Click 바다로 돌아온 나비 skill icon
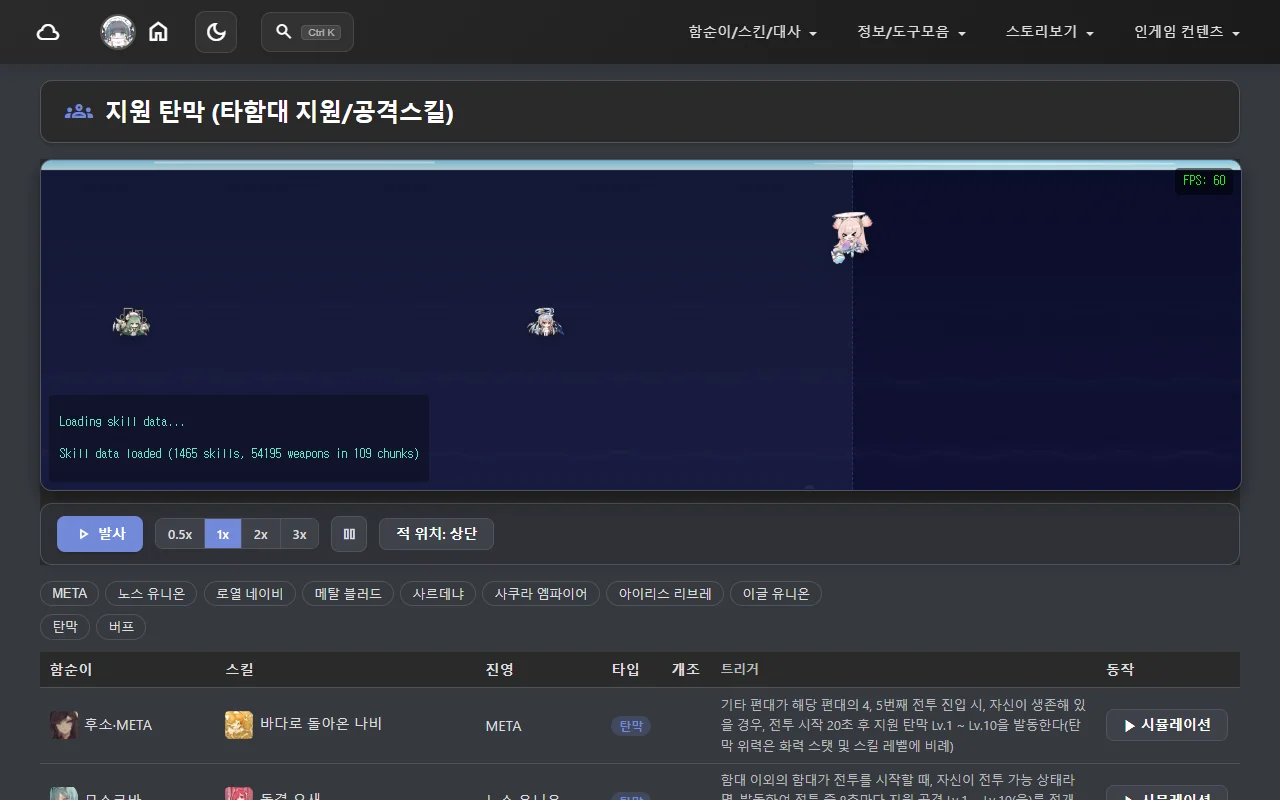 pyautogui.click(x=239, y=725)
